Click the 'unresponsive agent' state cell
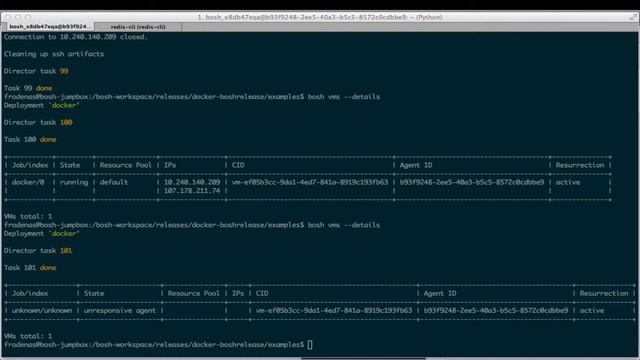The width and height of the screenshot is (640, 360). point(120,310)
